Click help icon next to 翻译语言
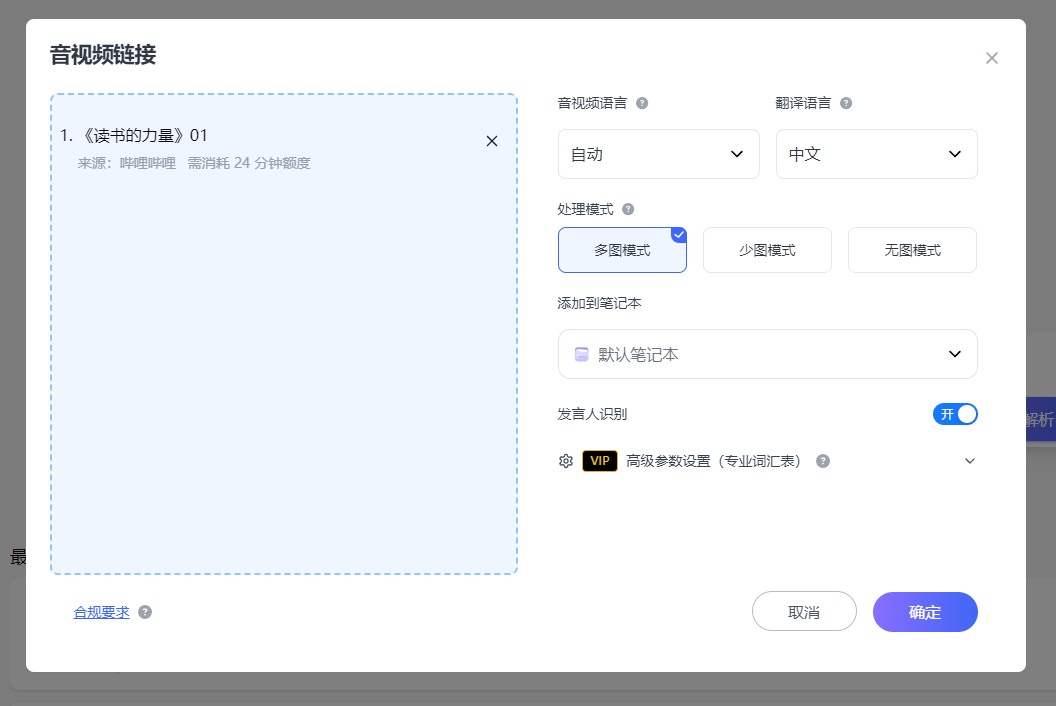 [x=846, y=103]
